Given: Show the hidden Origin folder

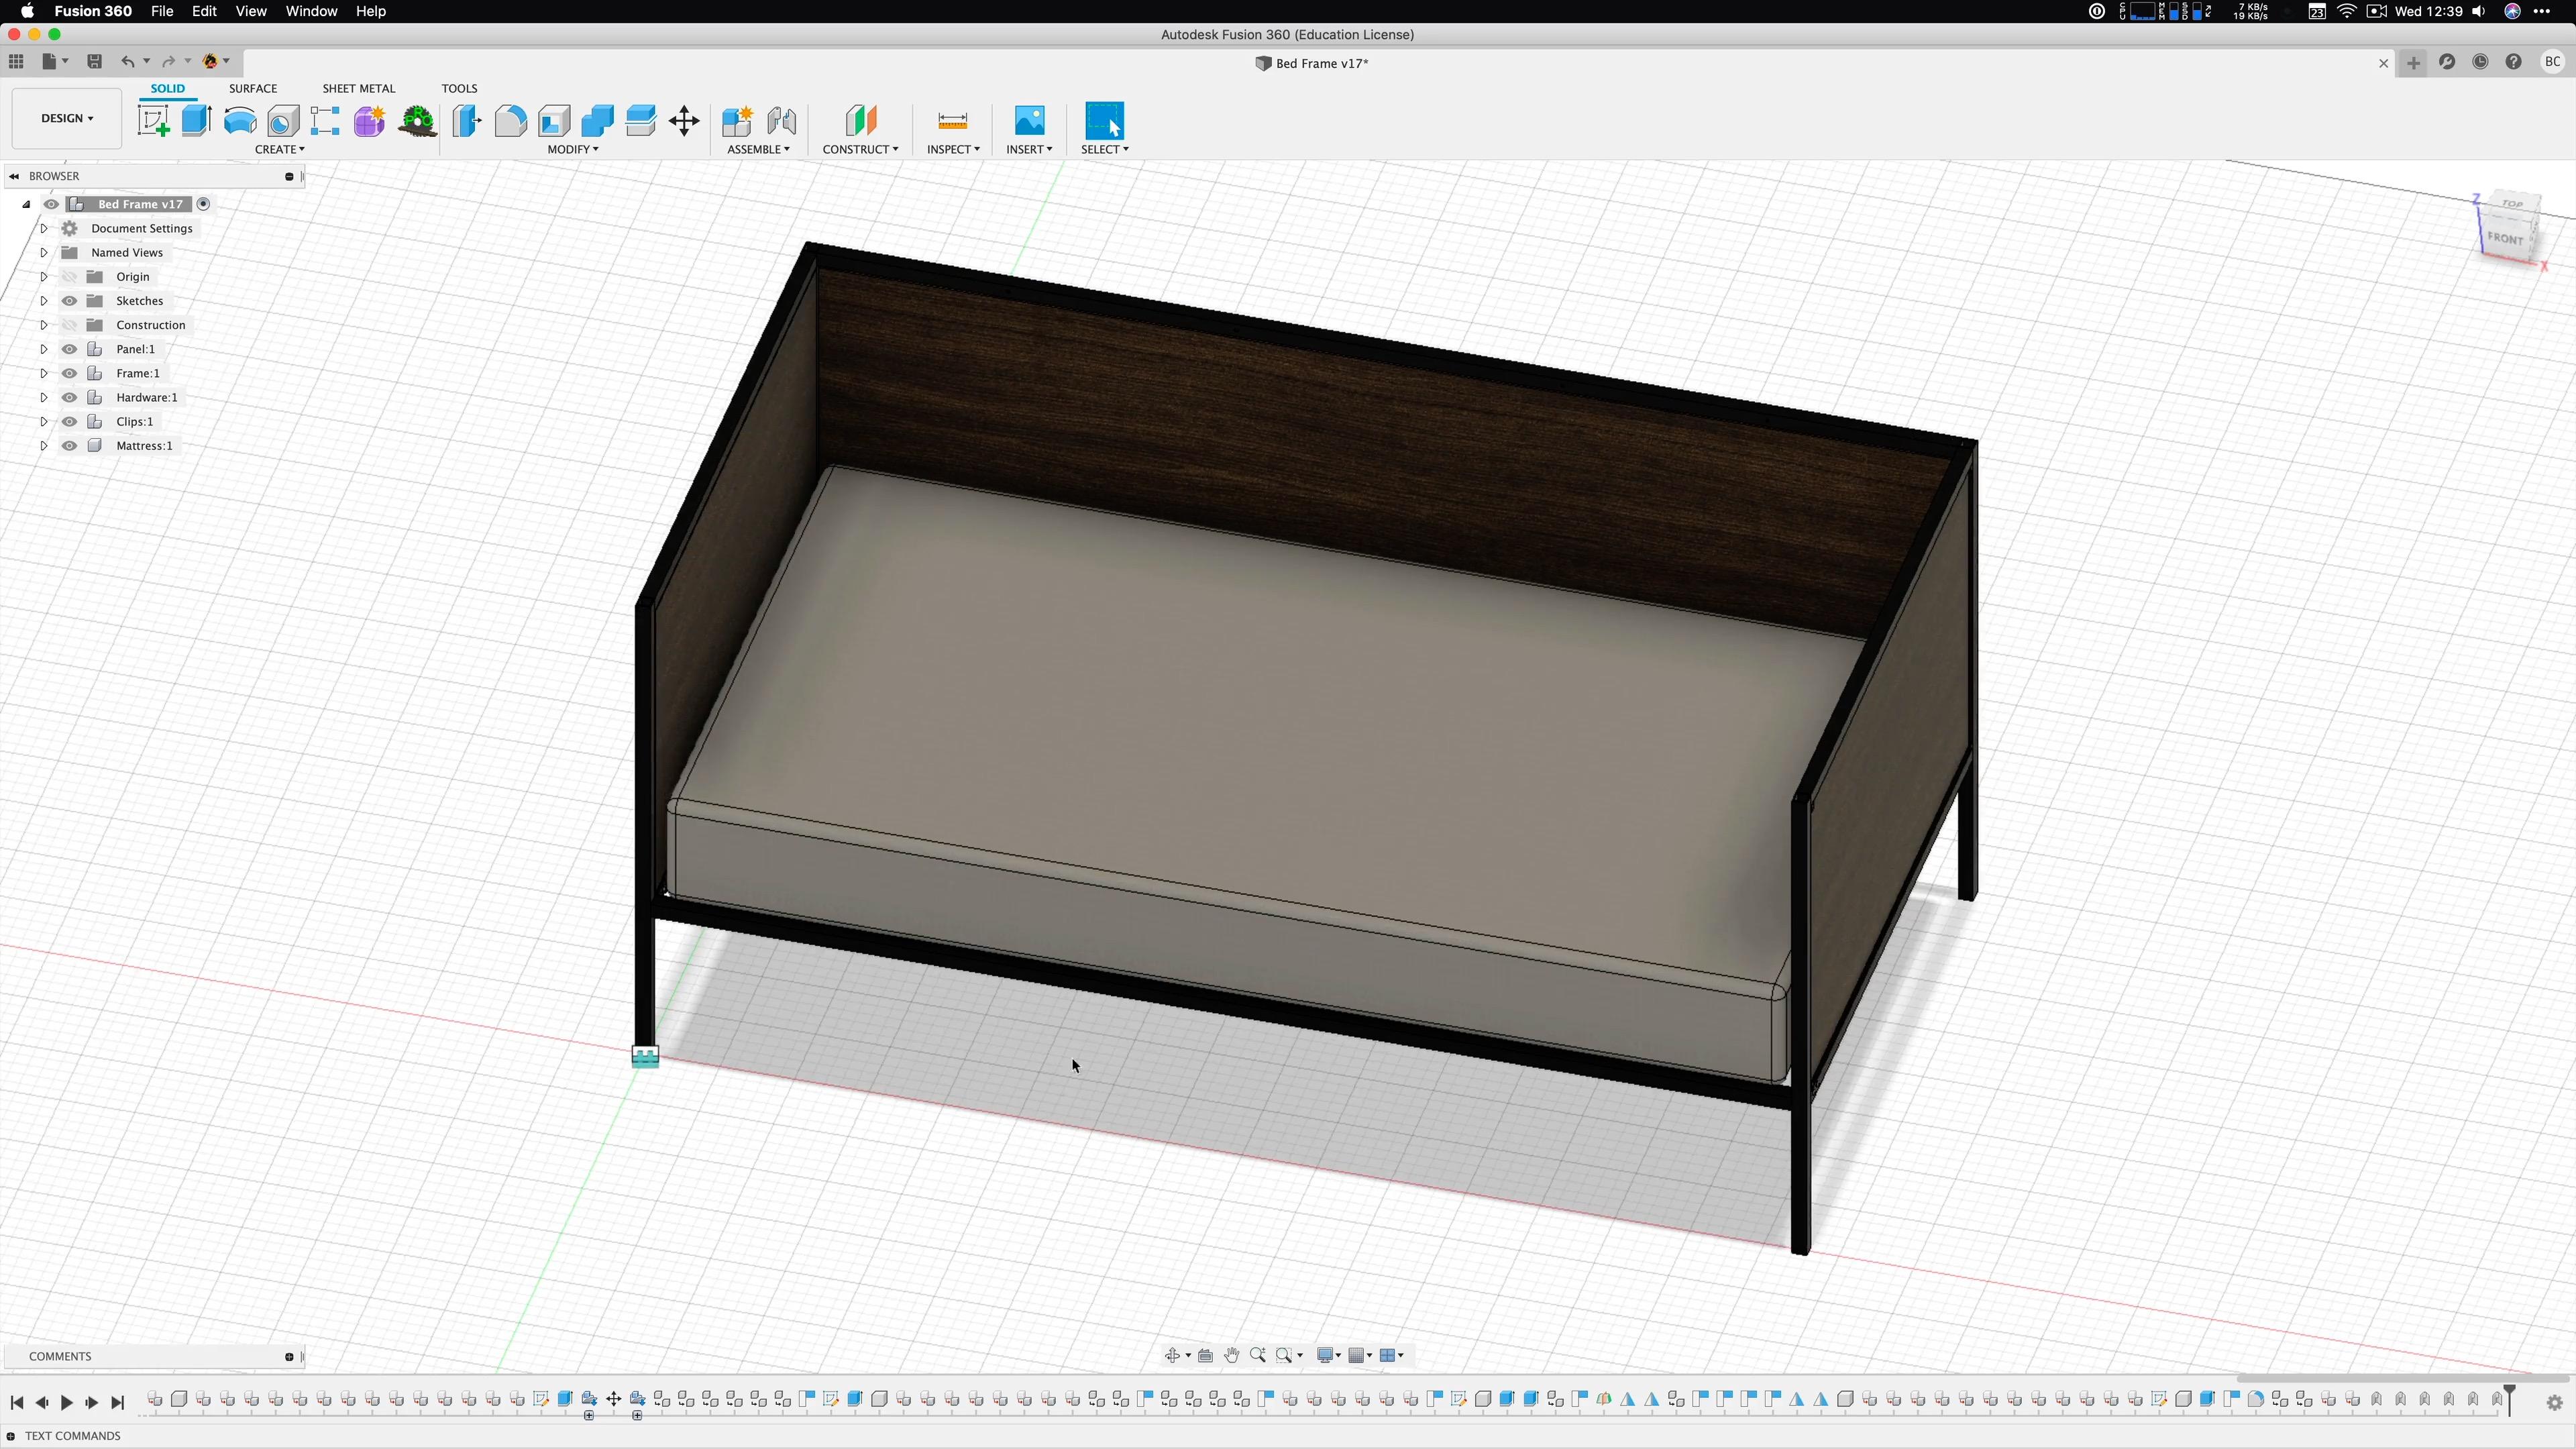Looking at the screenshot, I should [69, 277].
